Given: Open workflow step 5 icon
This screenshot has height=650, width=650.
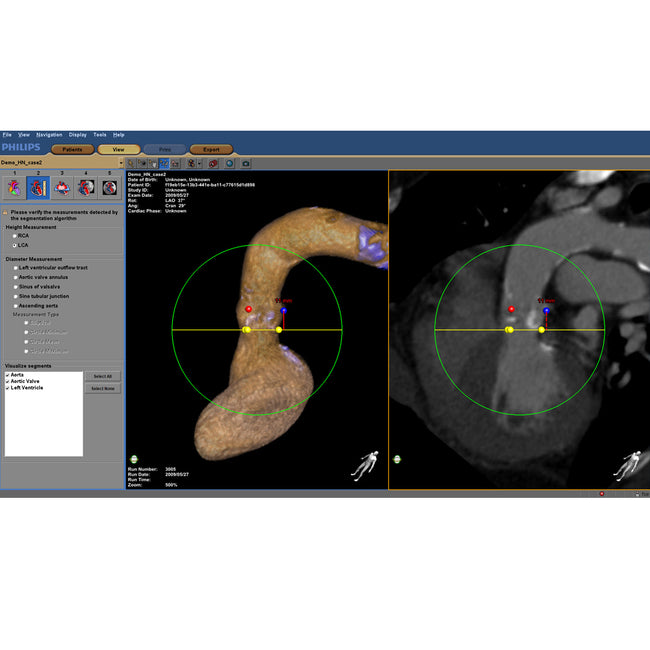Looking at the screenshot, I should [110, 186].
